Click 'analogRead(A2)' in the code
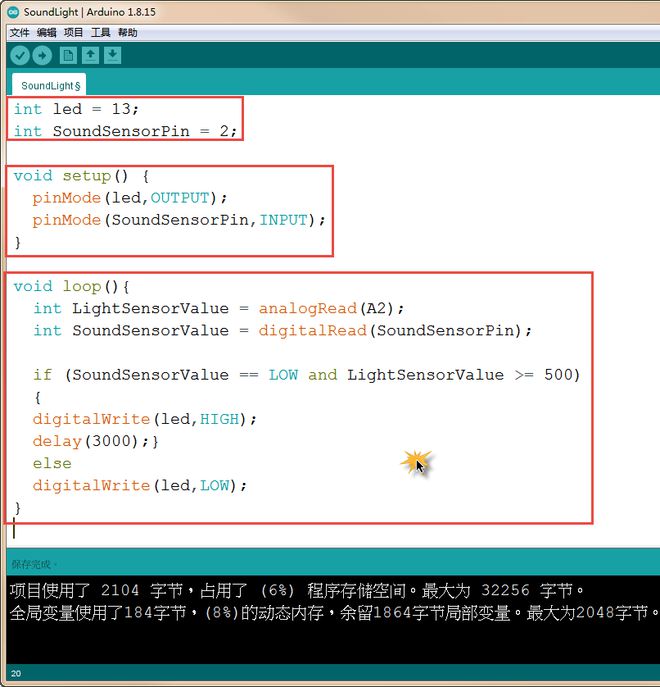The height and width of the screenshot is (687, 660). (326, 308)
